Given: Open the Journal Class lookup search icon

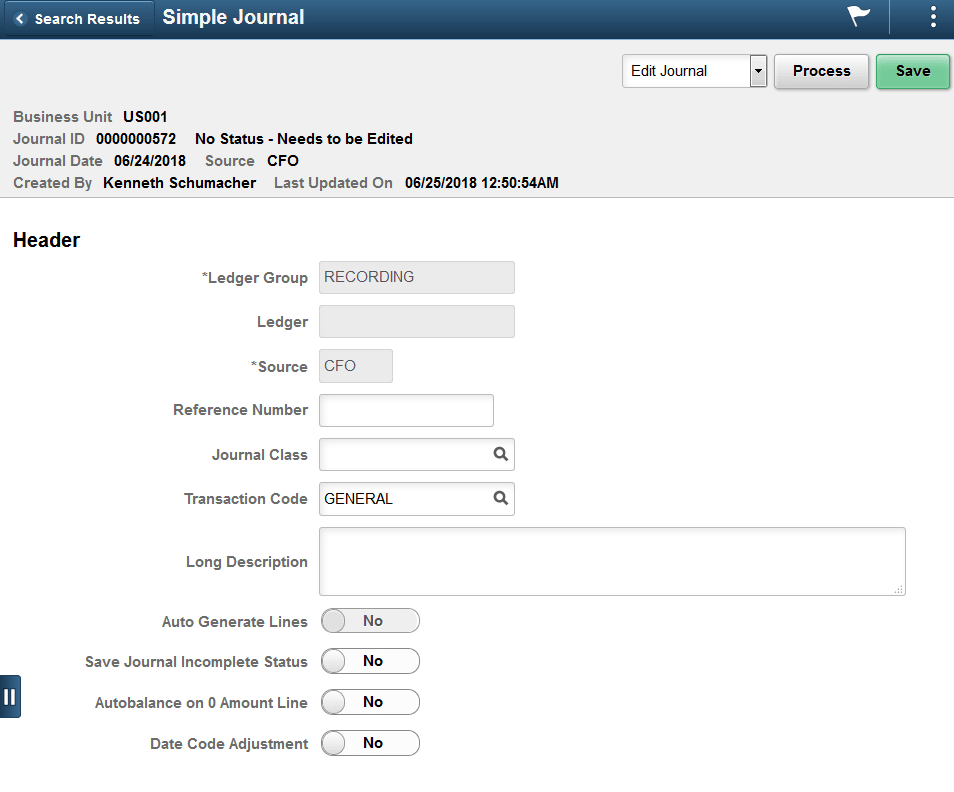Looking at the screenshot, I should (500, 454).
